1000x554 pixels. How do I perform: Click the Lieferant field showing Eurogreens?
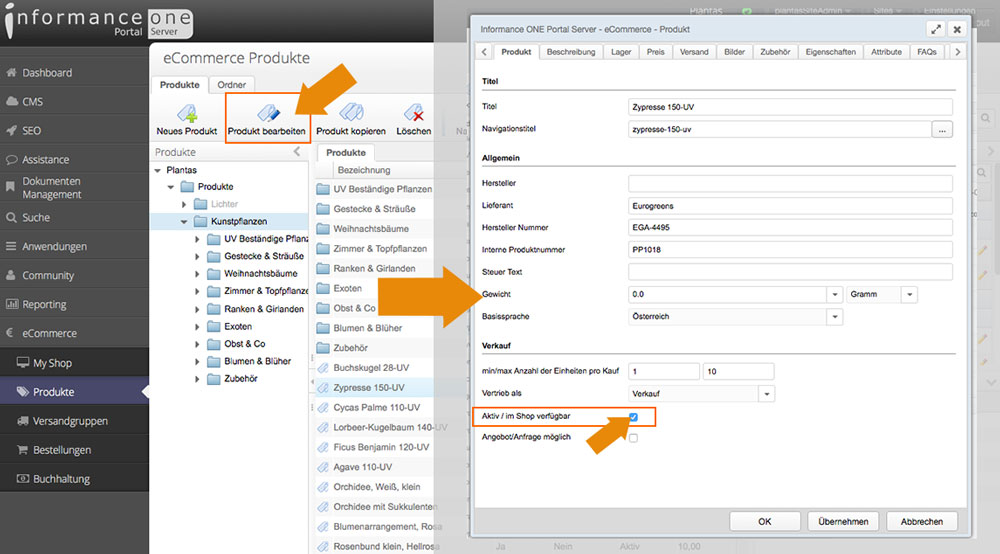pyautogui.click(x=790, y=206)
